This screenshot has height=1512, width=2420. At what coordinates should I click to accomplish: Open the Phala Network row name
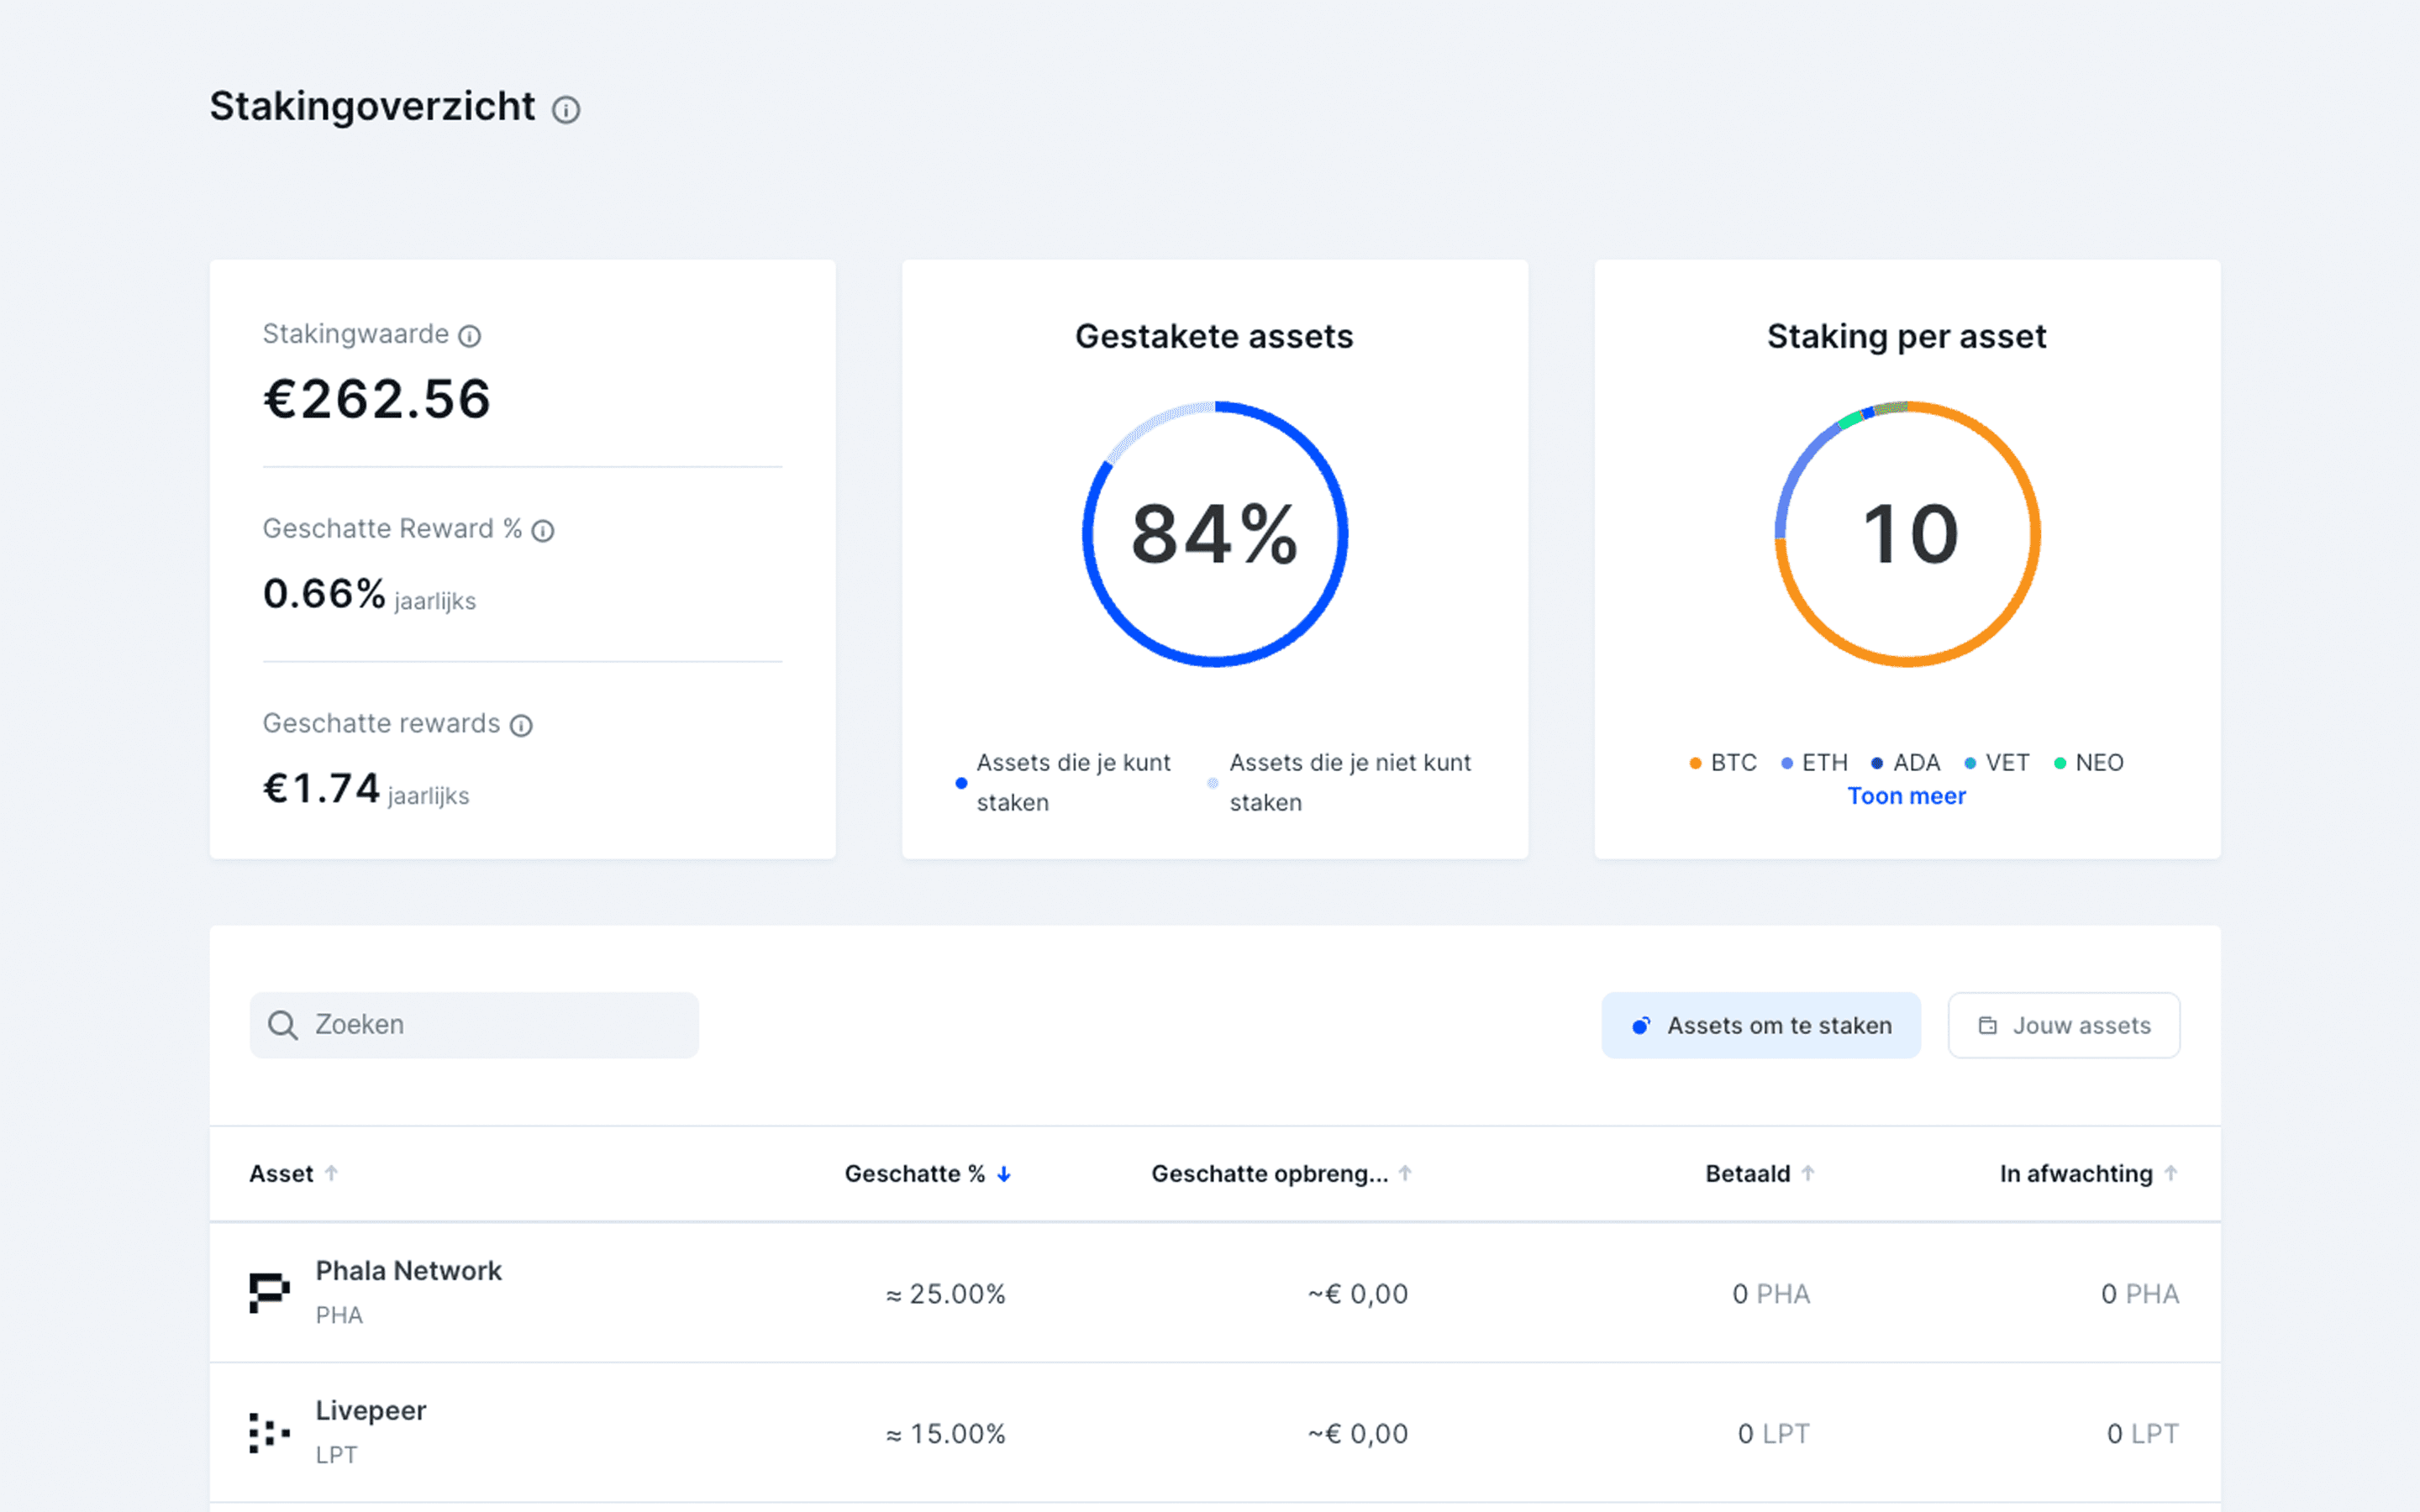click(408, 1271)
